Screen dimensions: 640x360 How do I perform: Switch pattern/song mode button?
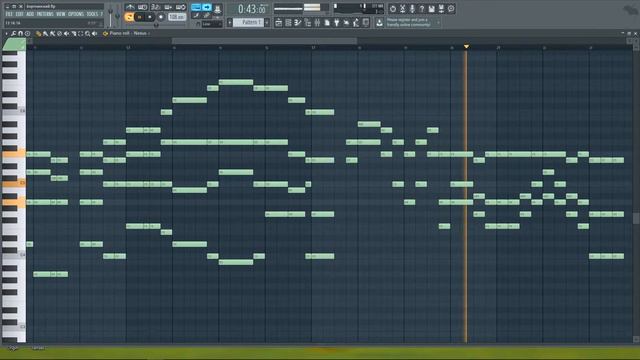(x=129, y=17)
